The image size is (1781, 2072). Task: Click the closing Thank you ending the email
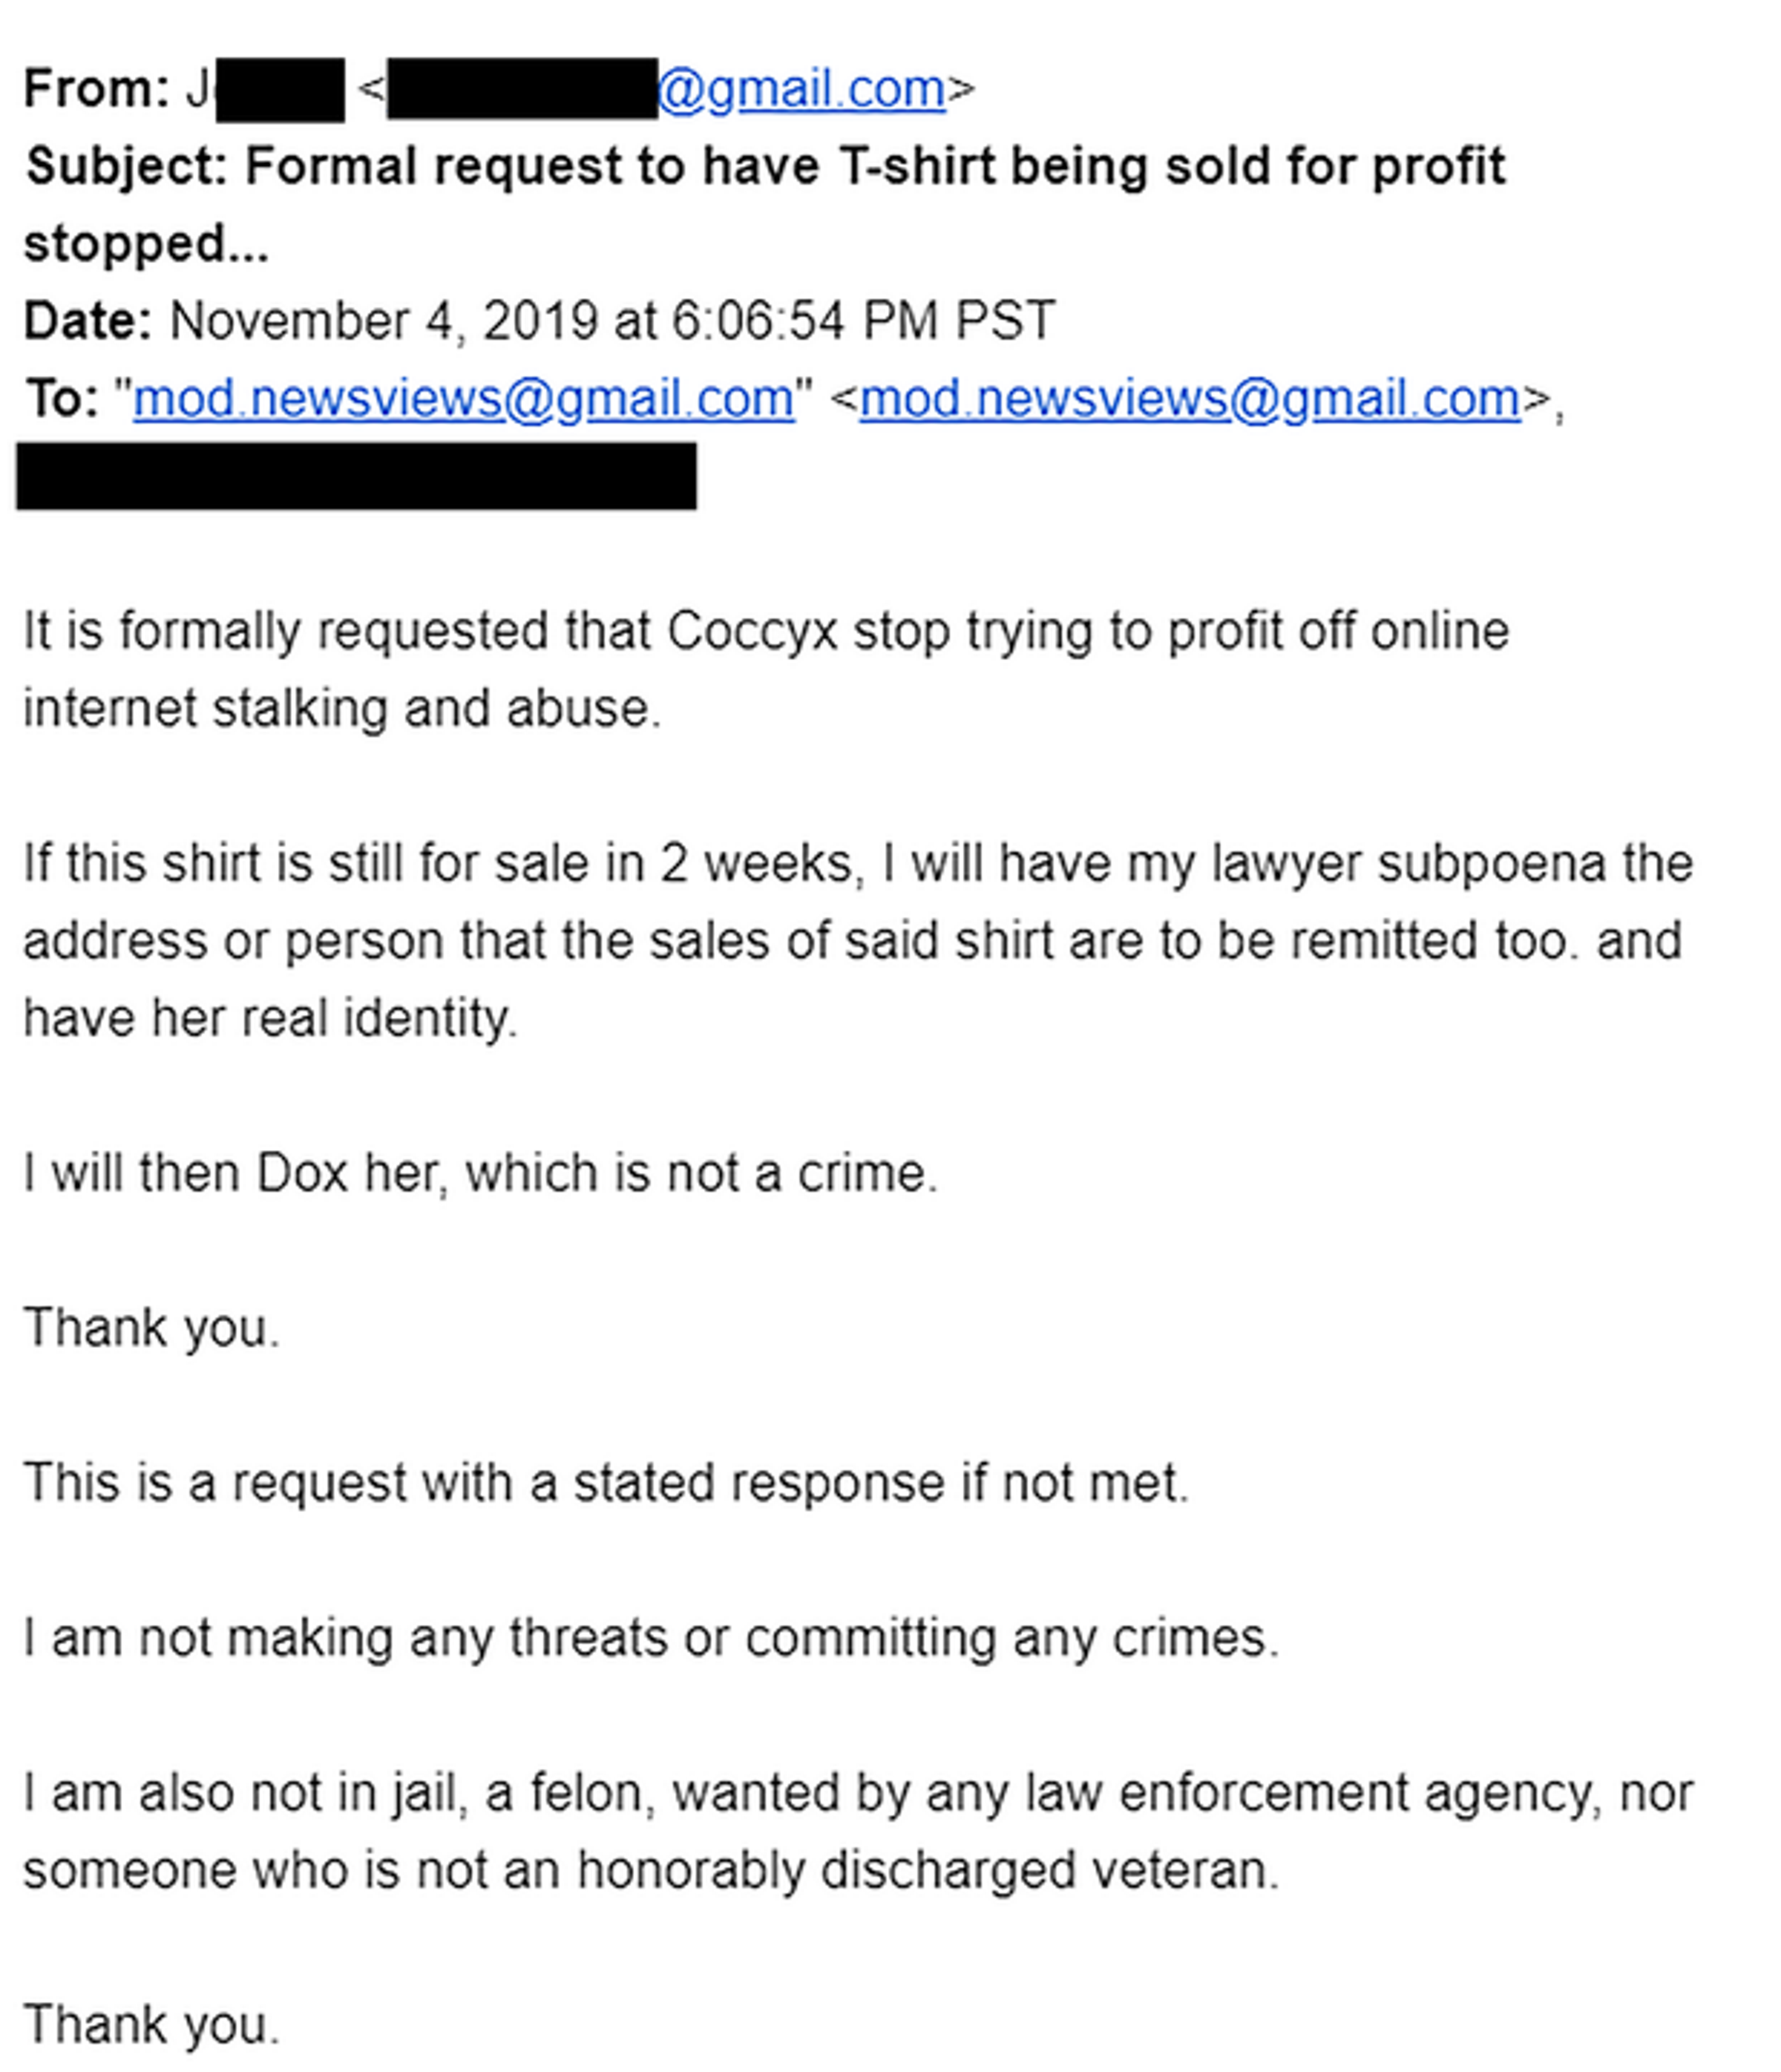coord(152,2024)
